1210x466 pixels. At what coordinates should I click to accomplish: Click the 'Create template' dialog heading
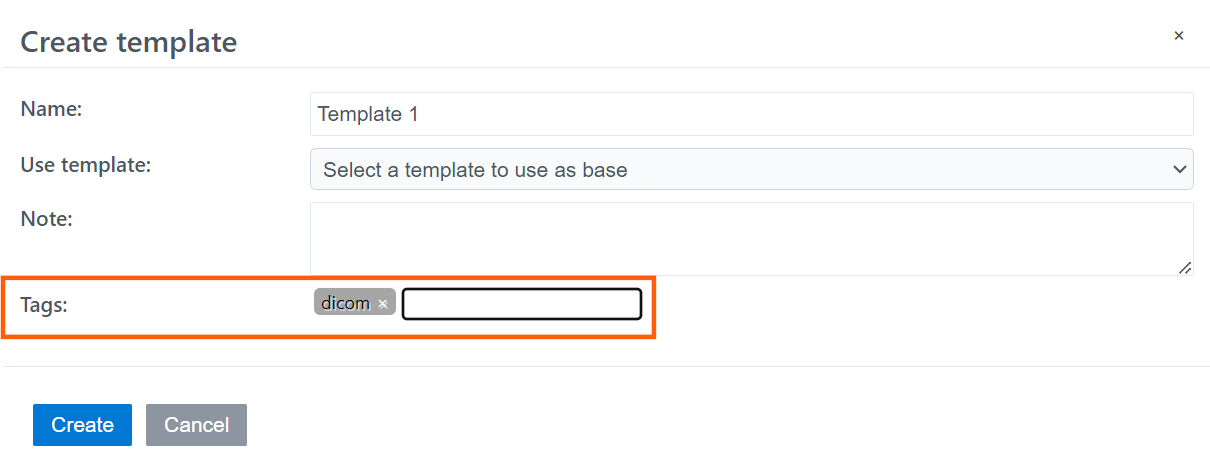[129, 42]
